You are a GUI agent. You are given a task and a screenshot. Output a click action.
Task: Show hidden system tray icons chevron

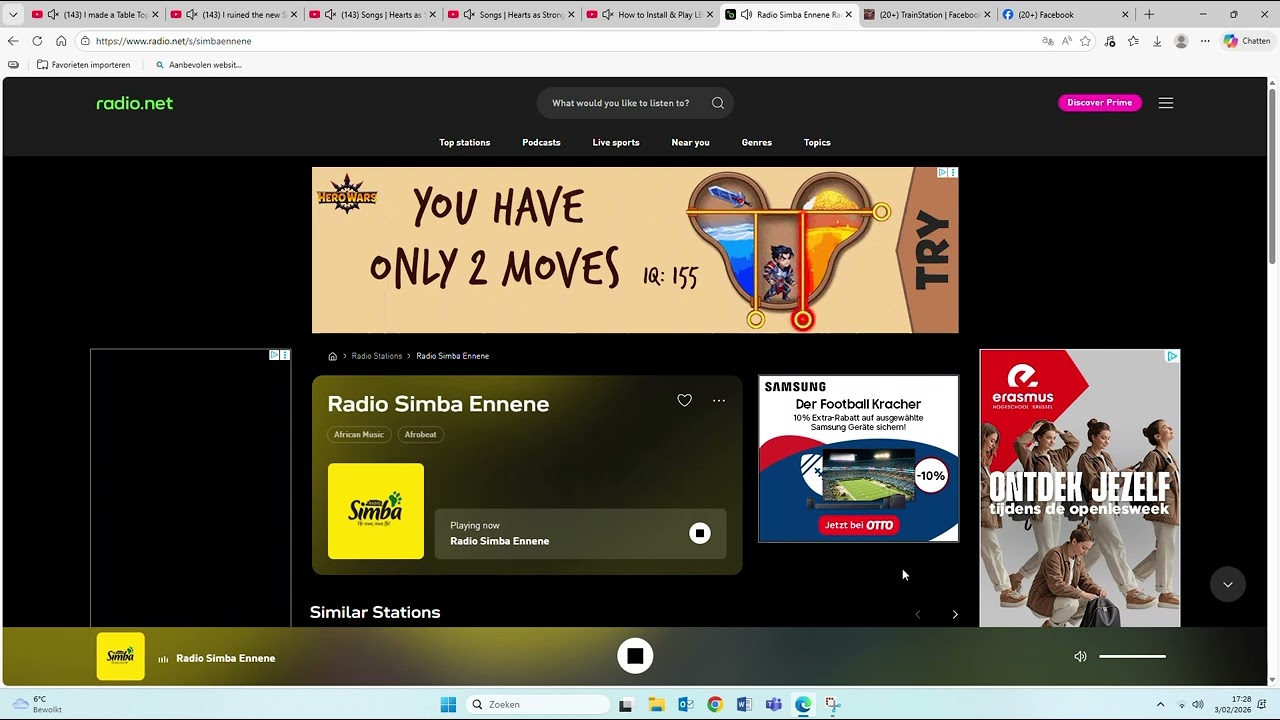pos(1160,704)
